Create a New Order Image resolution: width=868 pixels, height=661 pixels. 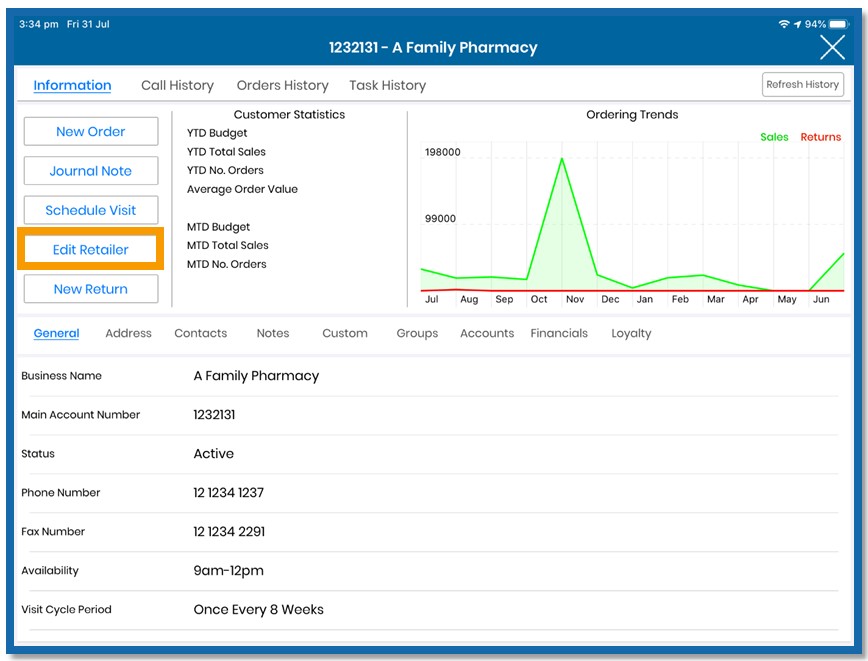91,131
